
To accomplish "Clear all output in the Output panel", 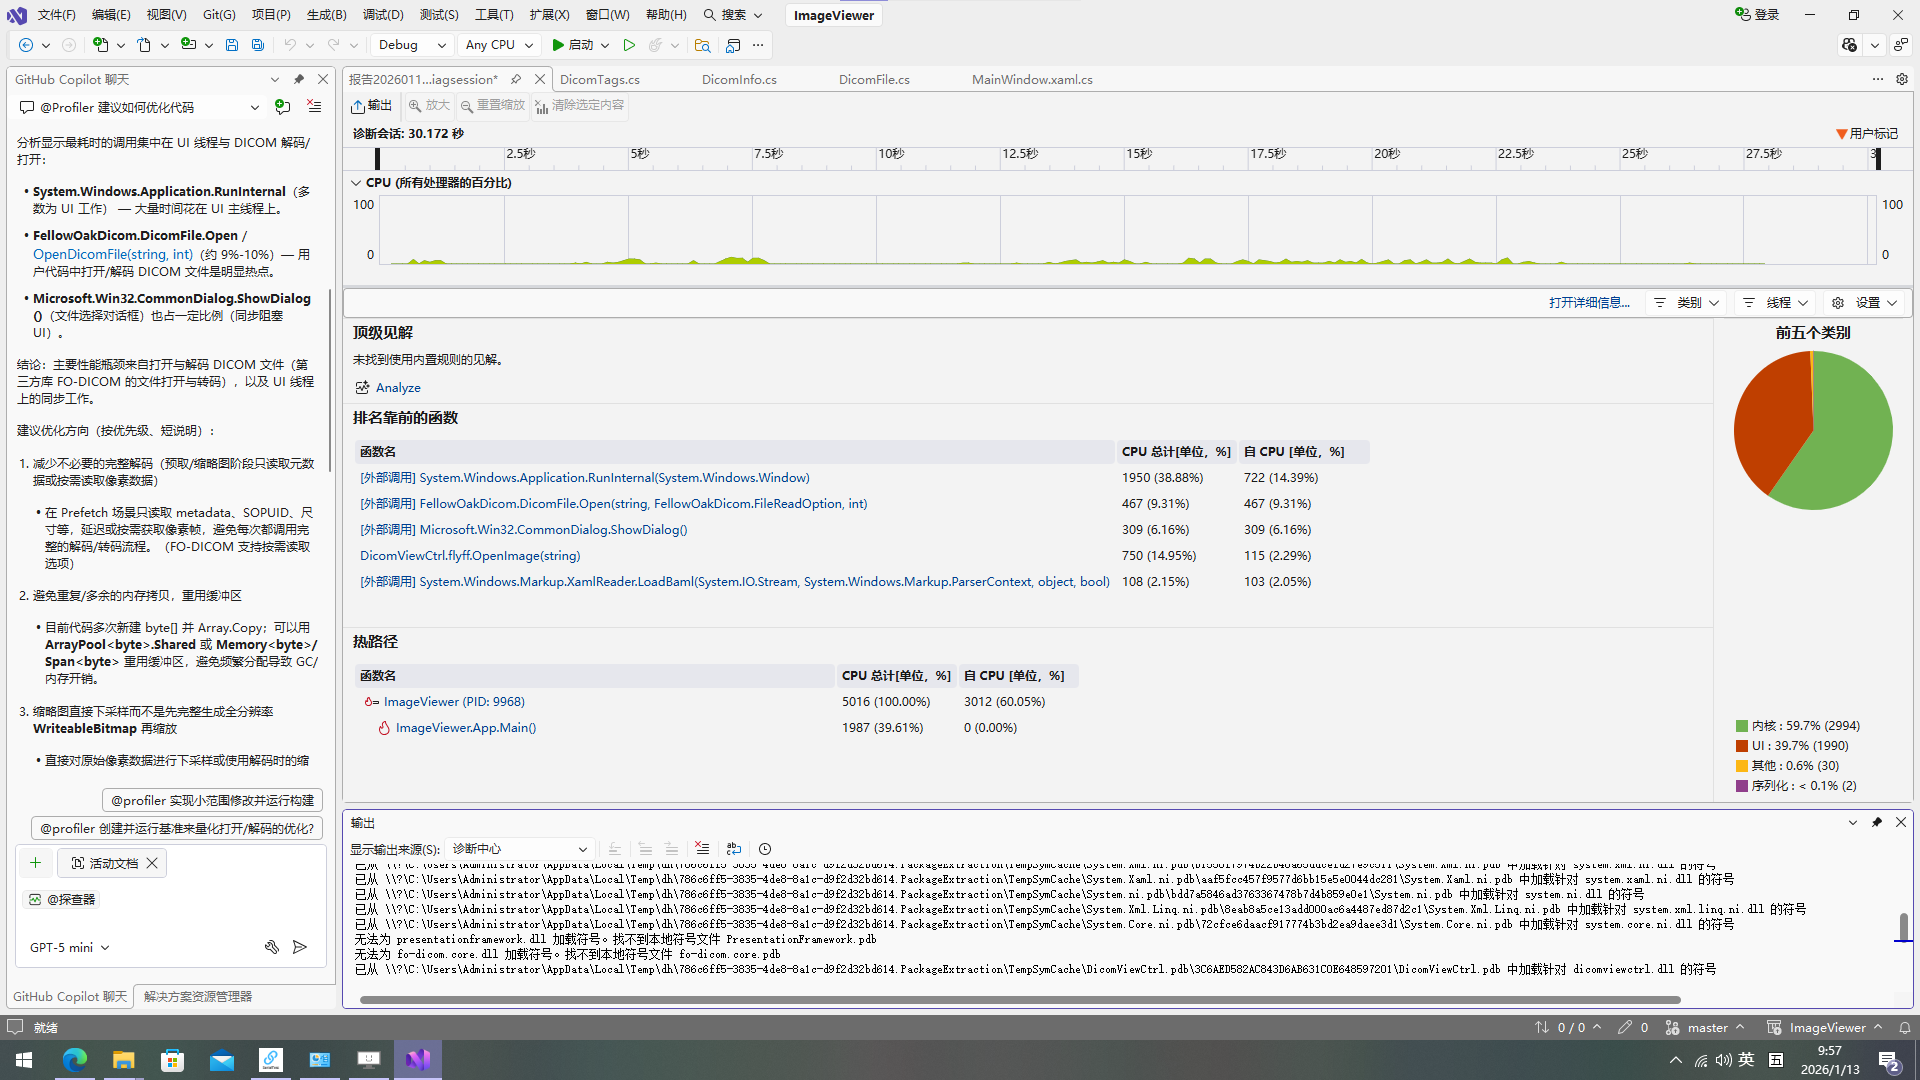I will pyautogui.click(x=702, y=848).
